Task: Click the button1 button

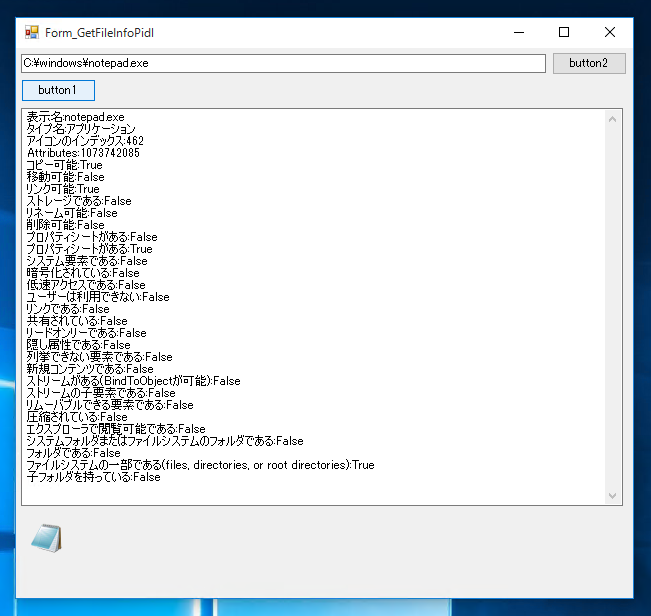Action: (x=58, y=90)
